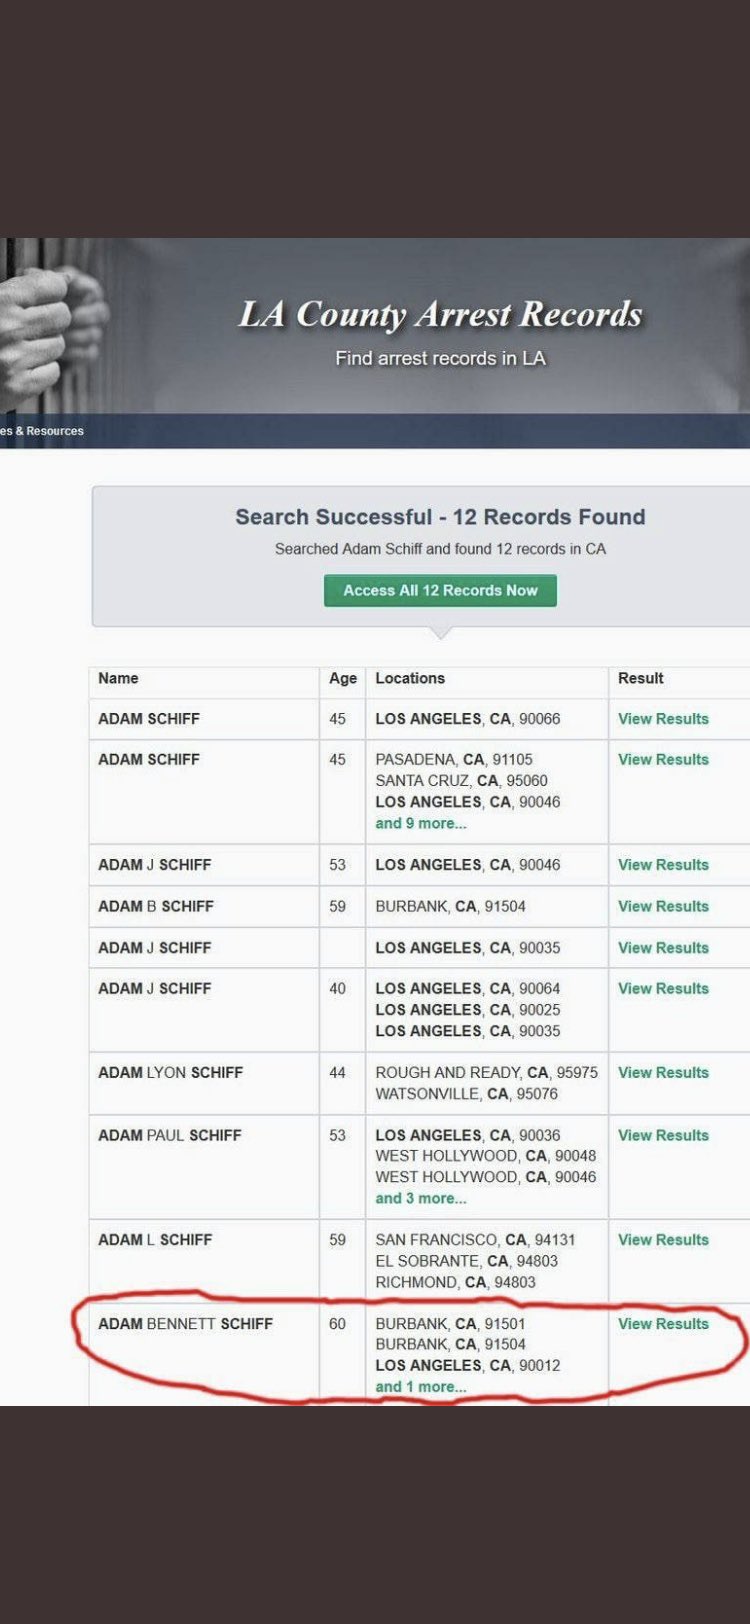Click the location ROUGH AND READY, CA, 95975
750x1624 pixels.
point(486,1073)
